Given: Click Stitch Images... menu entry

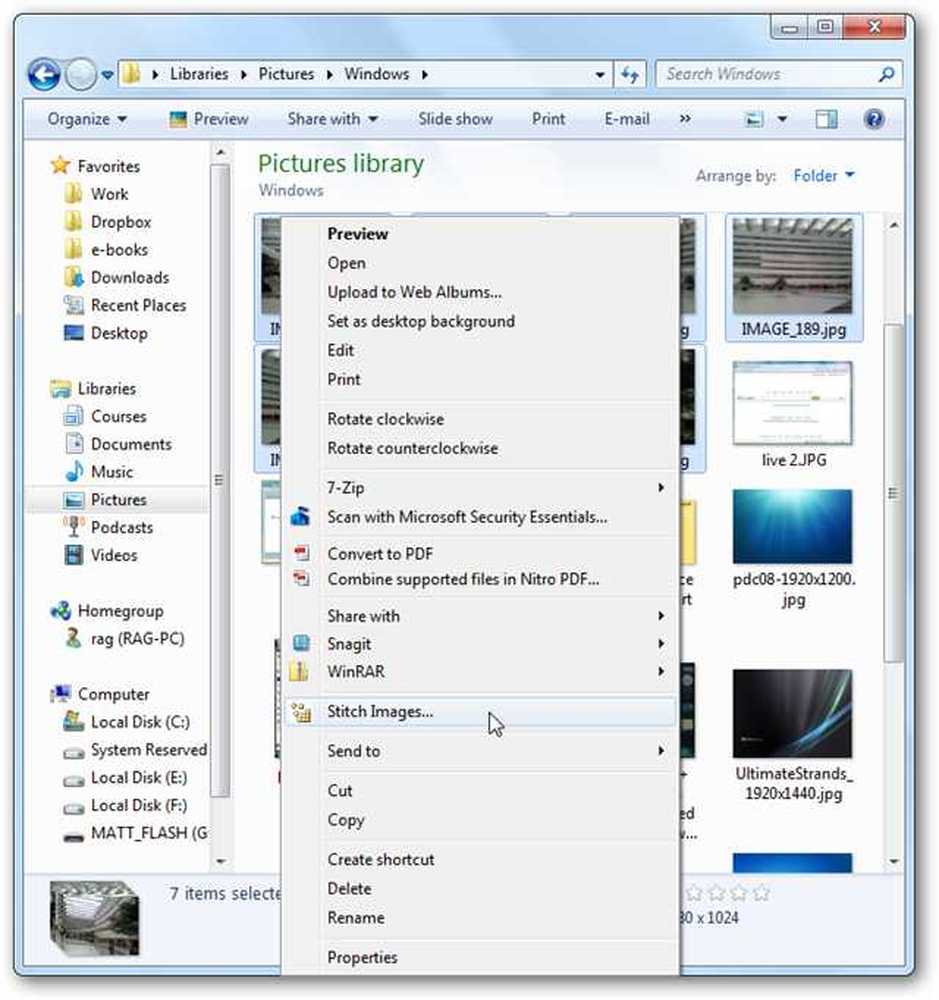Looking at the screenshot, I should 480,712.
